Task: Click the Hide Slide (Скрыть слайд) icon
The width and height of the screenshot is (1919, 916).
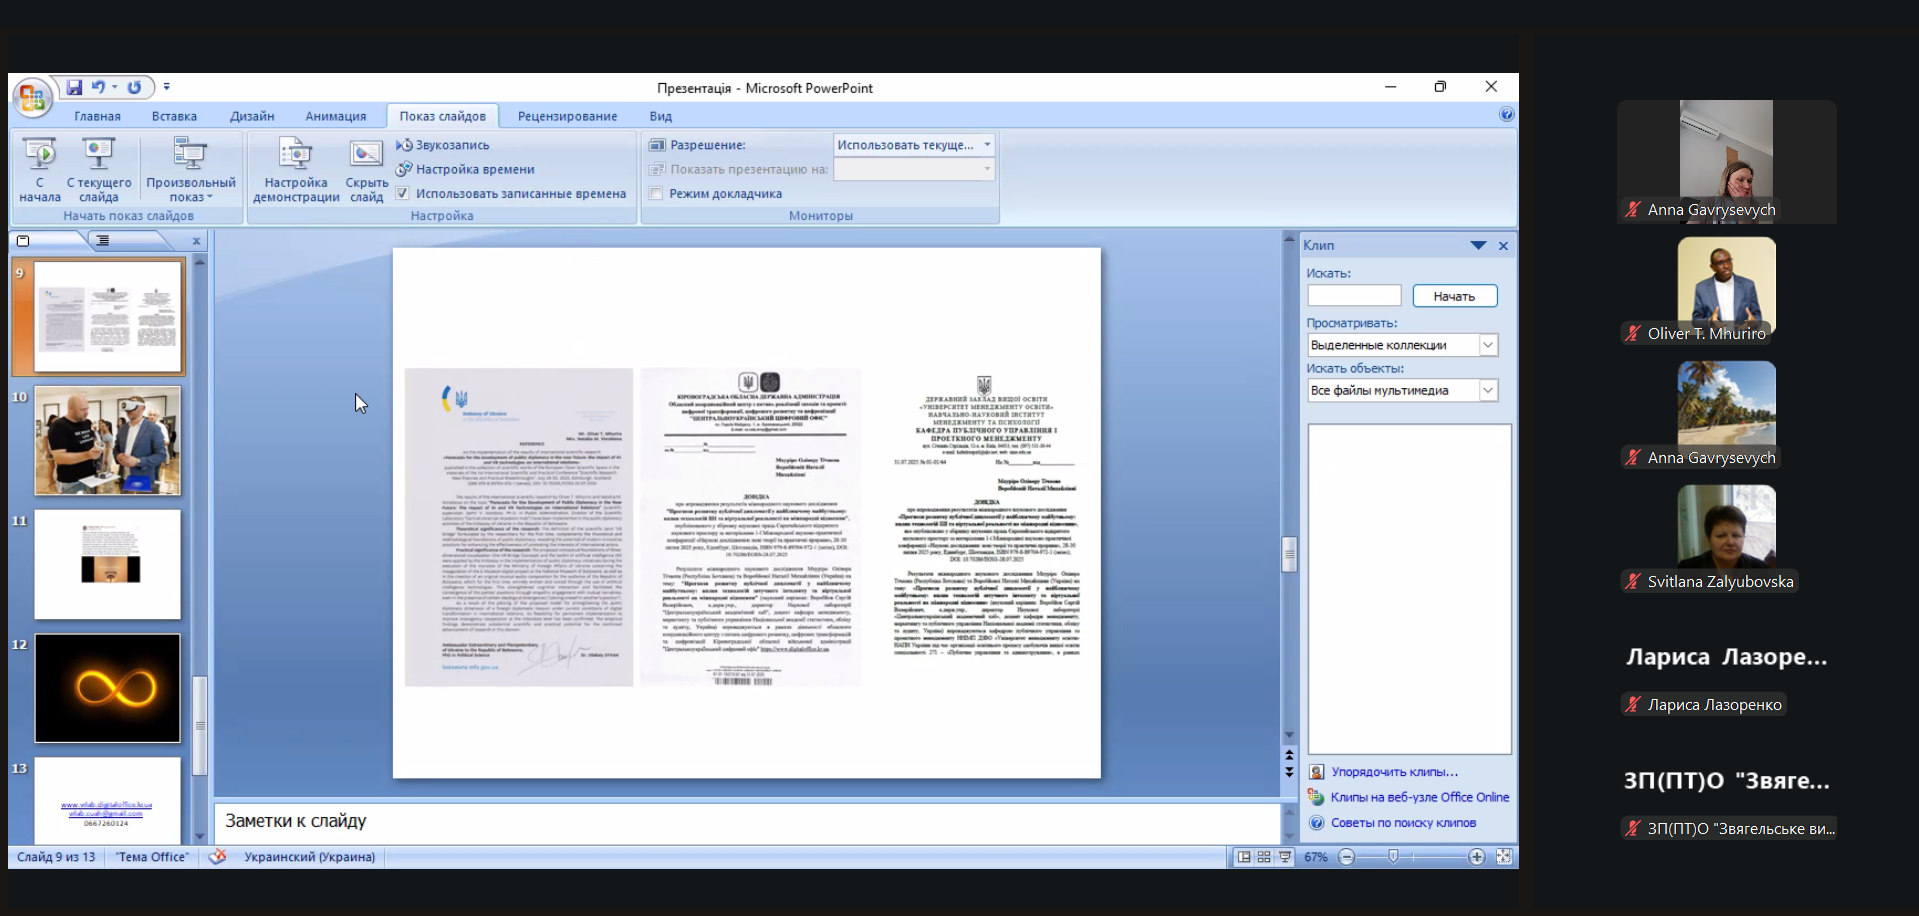Action: (366, 154)
